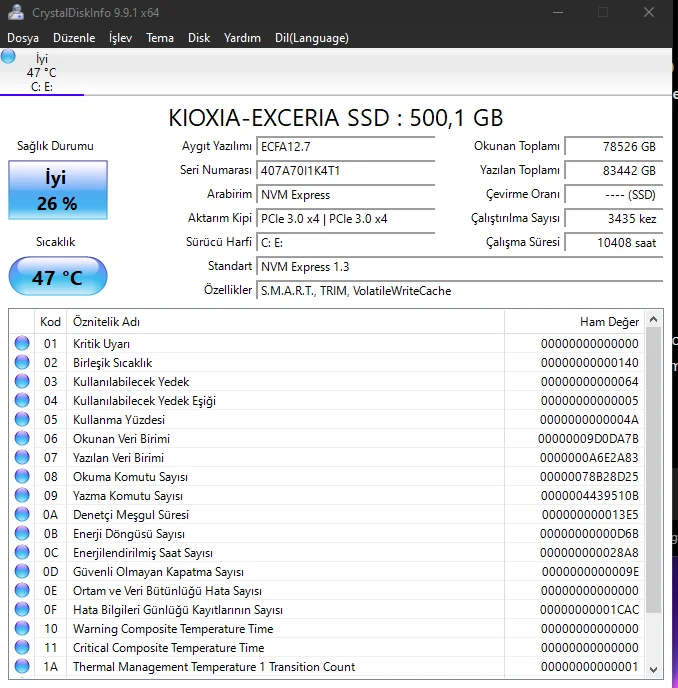The height and width of the screenshot is (688, 678).
Task: Click status orb for Hata Bilgileri Günlüğü row
Action: coord(22,609)
